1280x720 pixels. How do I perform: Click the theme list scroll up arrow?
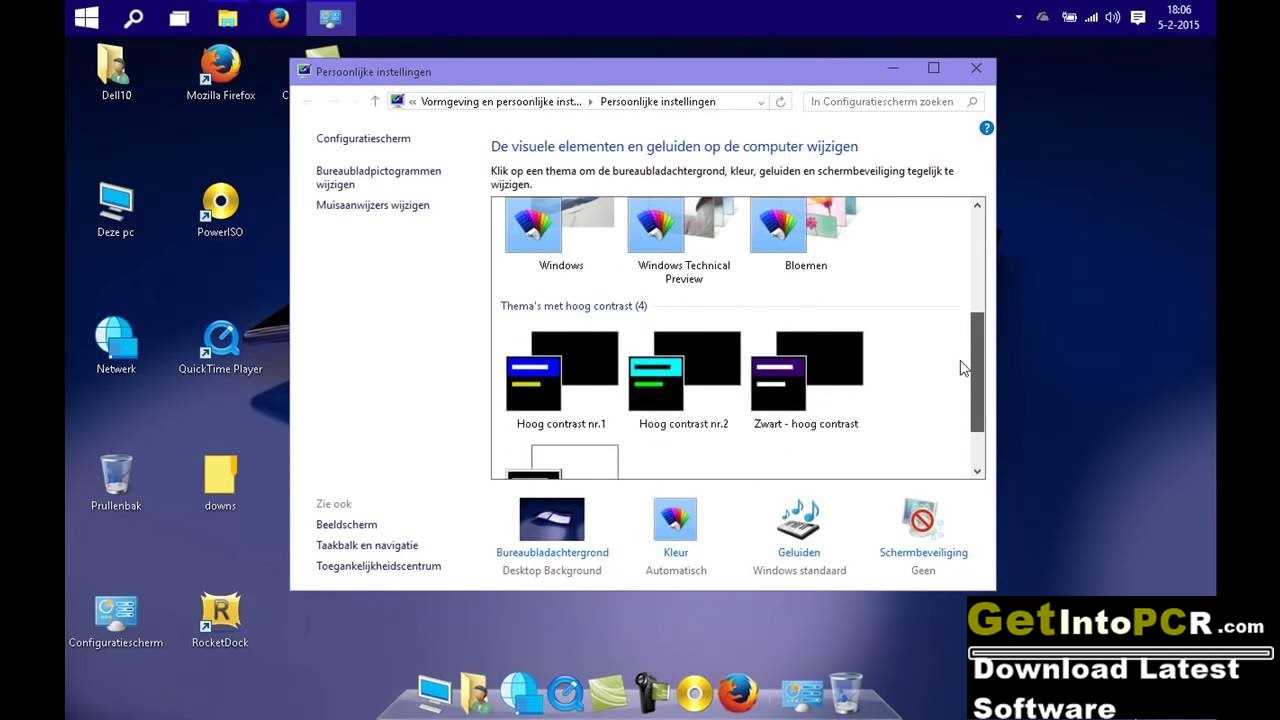(x=977, y=206)
